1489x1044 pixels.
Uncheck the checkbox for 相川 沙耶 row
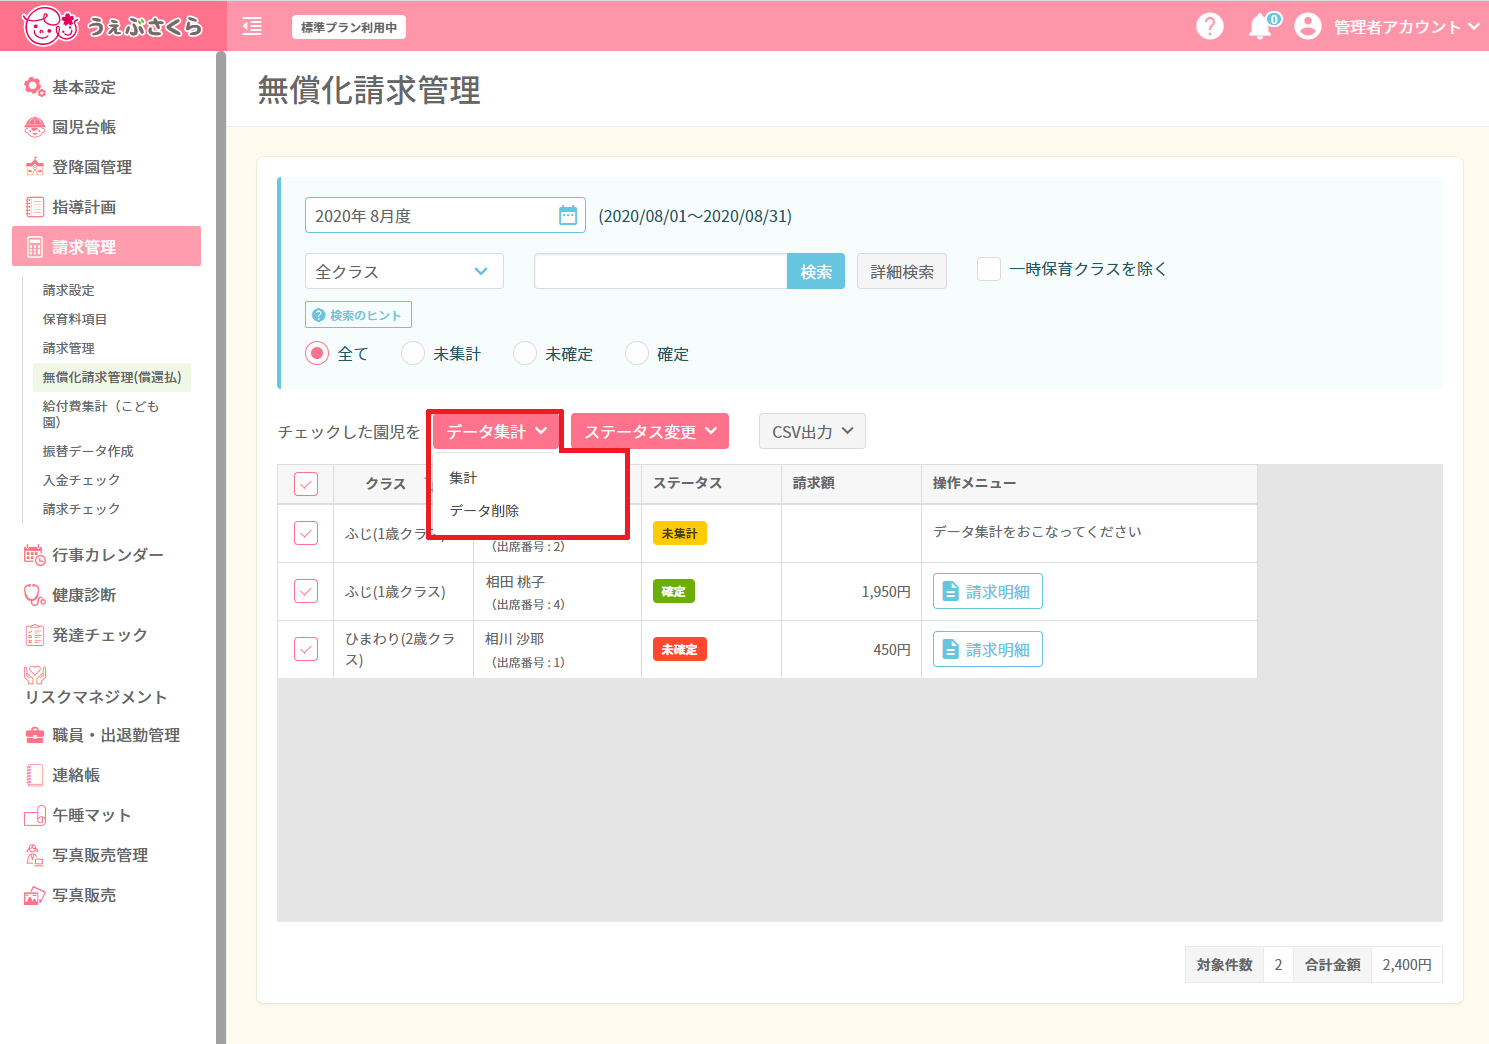pyautogui.click(x=306, y=649)
